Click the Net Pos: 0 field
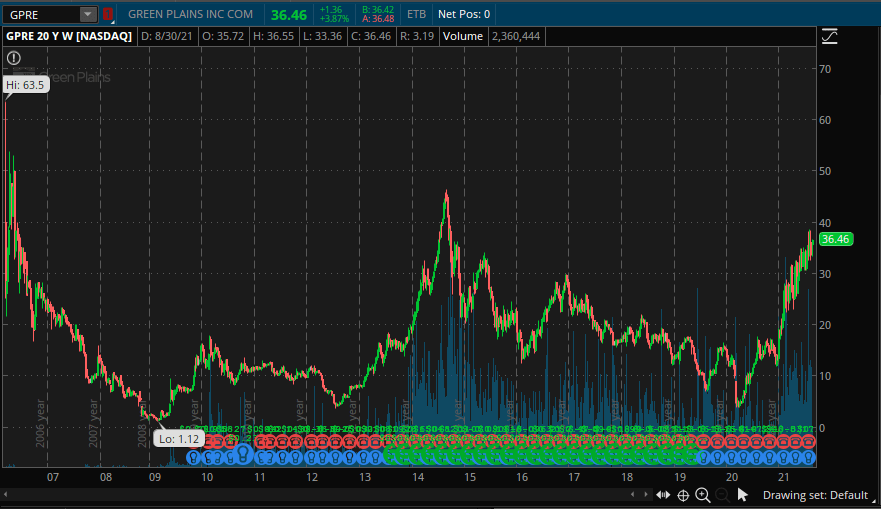 [464, 14]
